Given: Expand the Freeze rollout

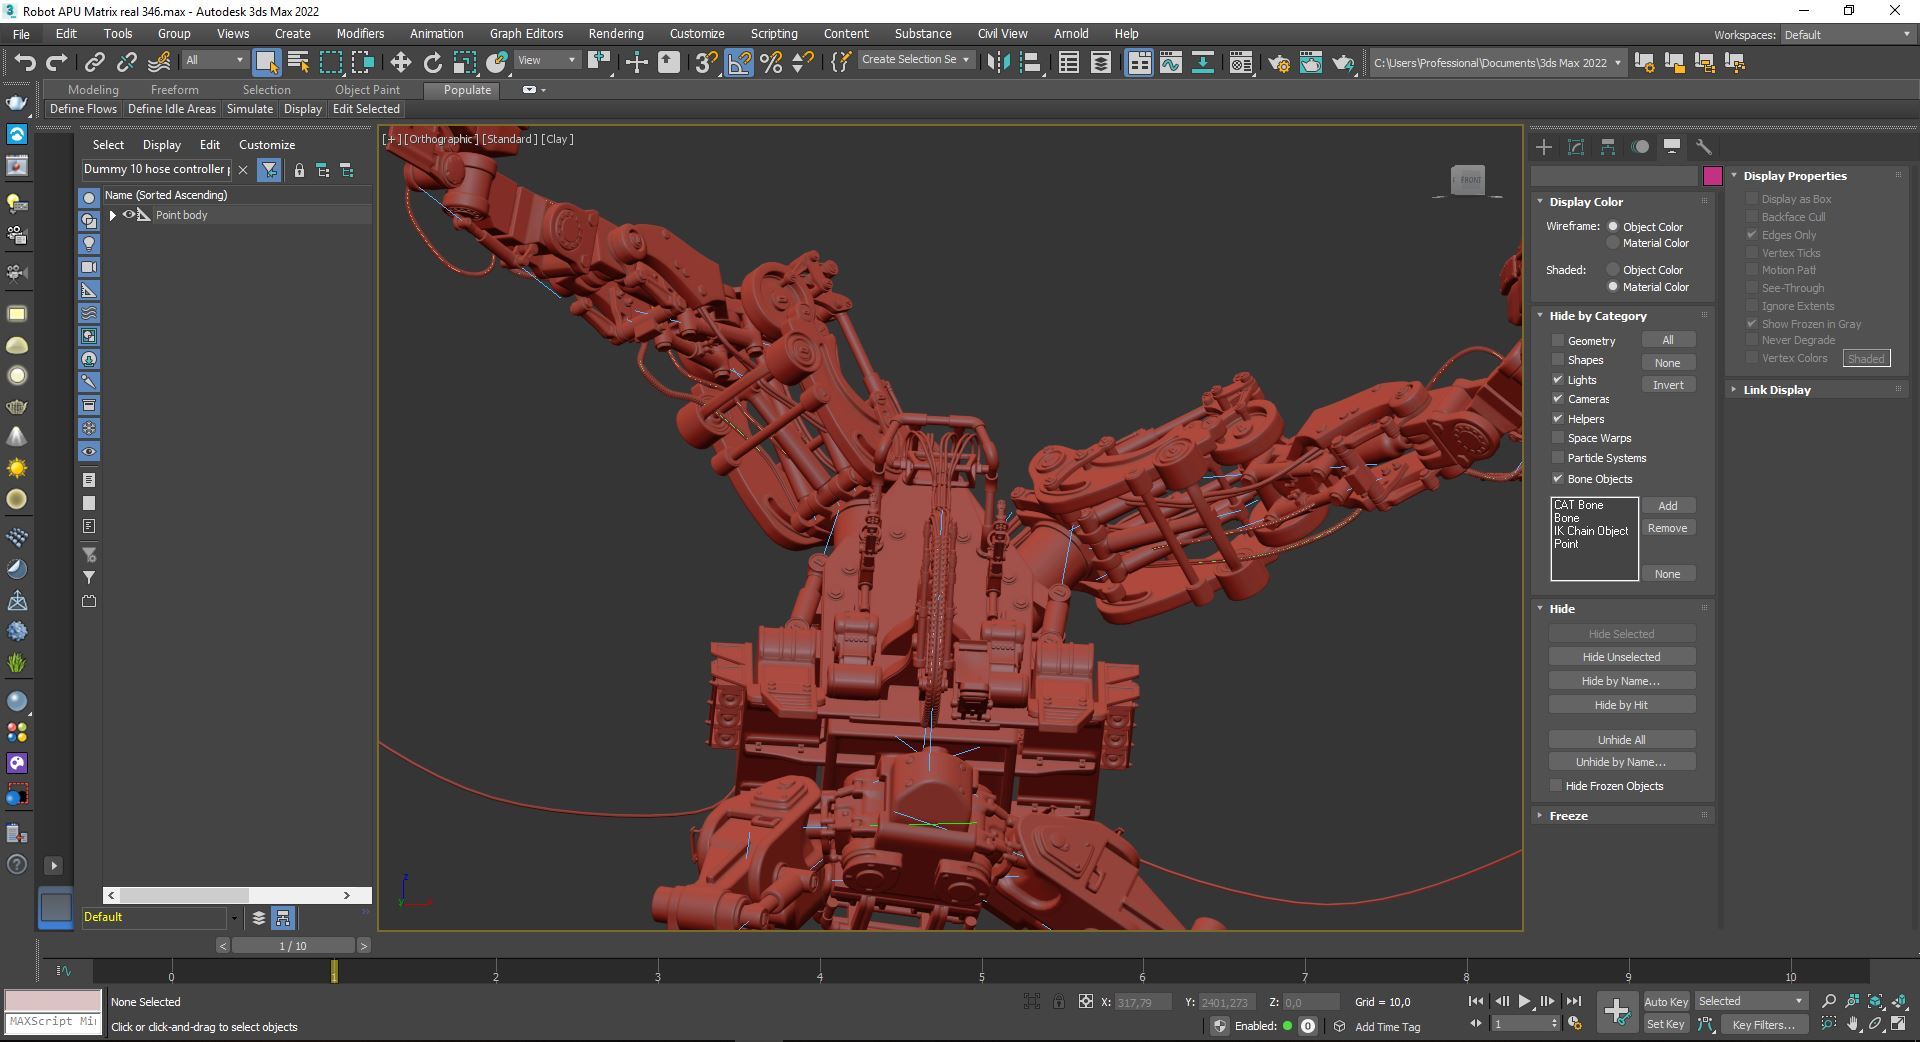Looking at the screenshot, I should click(1568, 816).
